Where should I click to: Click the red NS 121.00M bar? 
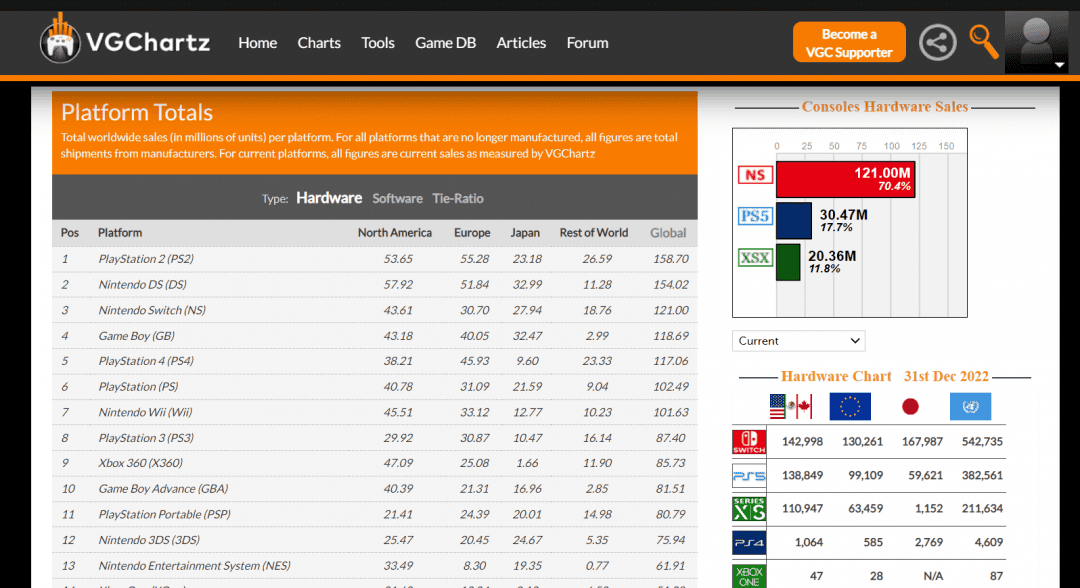tap(845, 179)
